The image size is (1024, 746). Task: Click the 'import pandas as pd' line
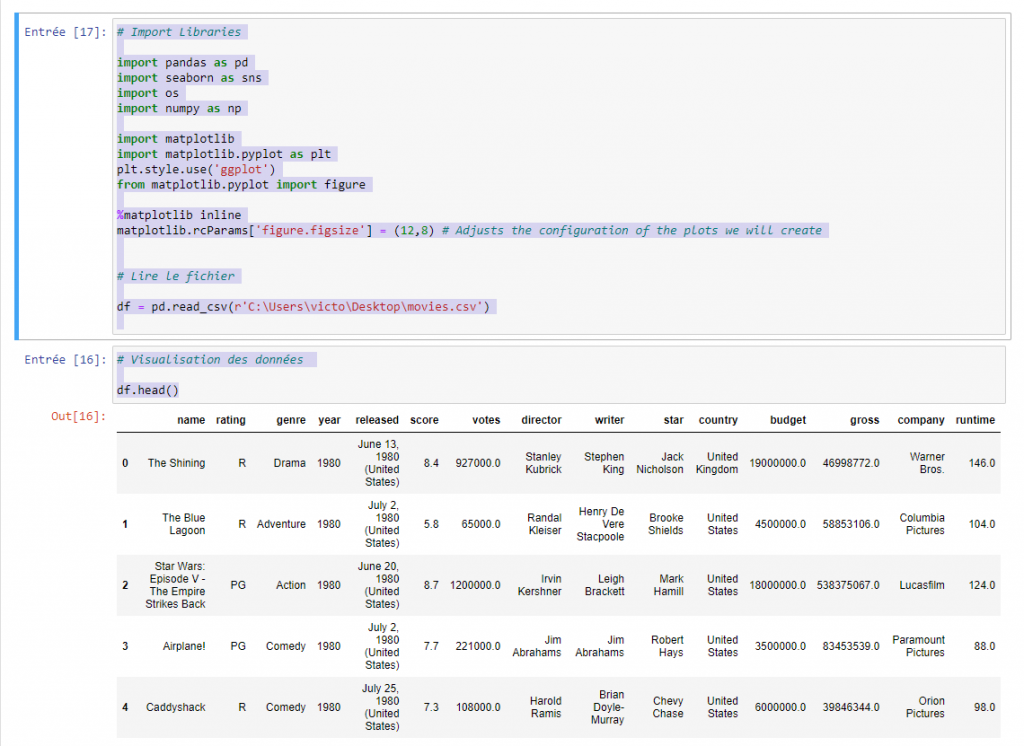[183, 63]
